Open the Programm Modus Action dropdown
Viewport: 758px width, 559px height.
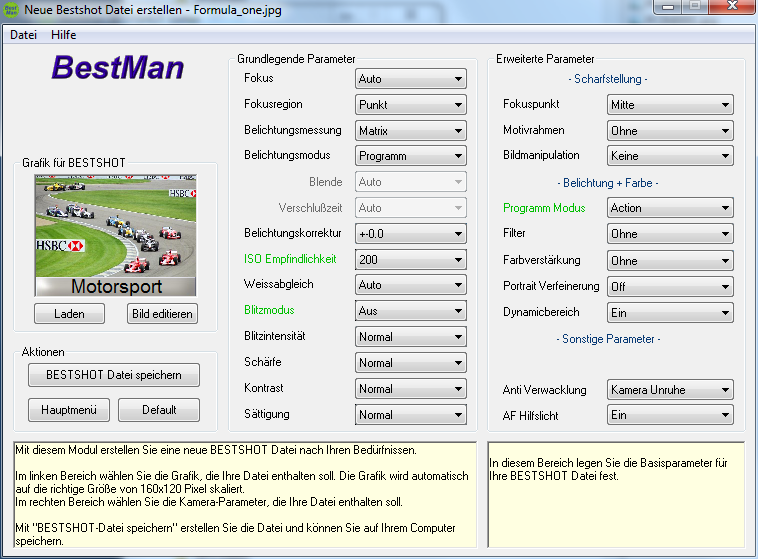coord(670,208)
